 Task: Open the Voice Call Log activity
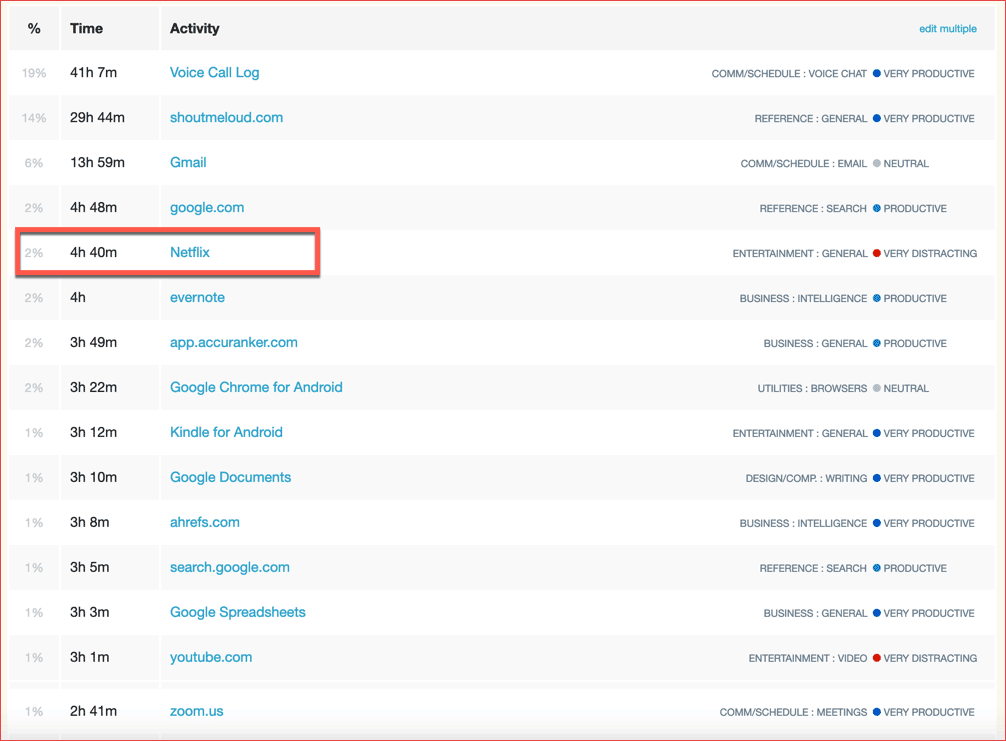pyautogui.click(x=214, y=73)
